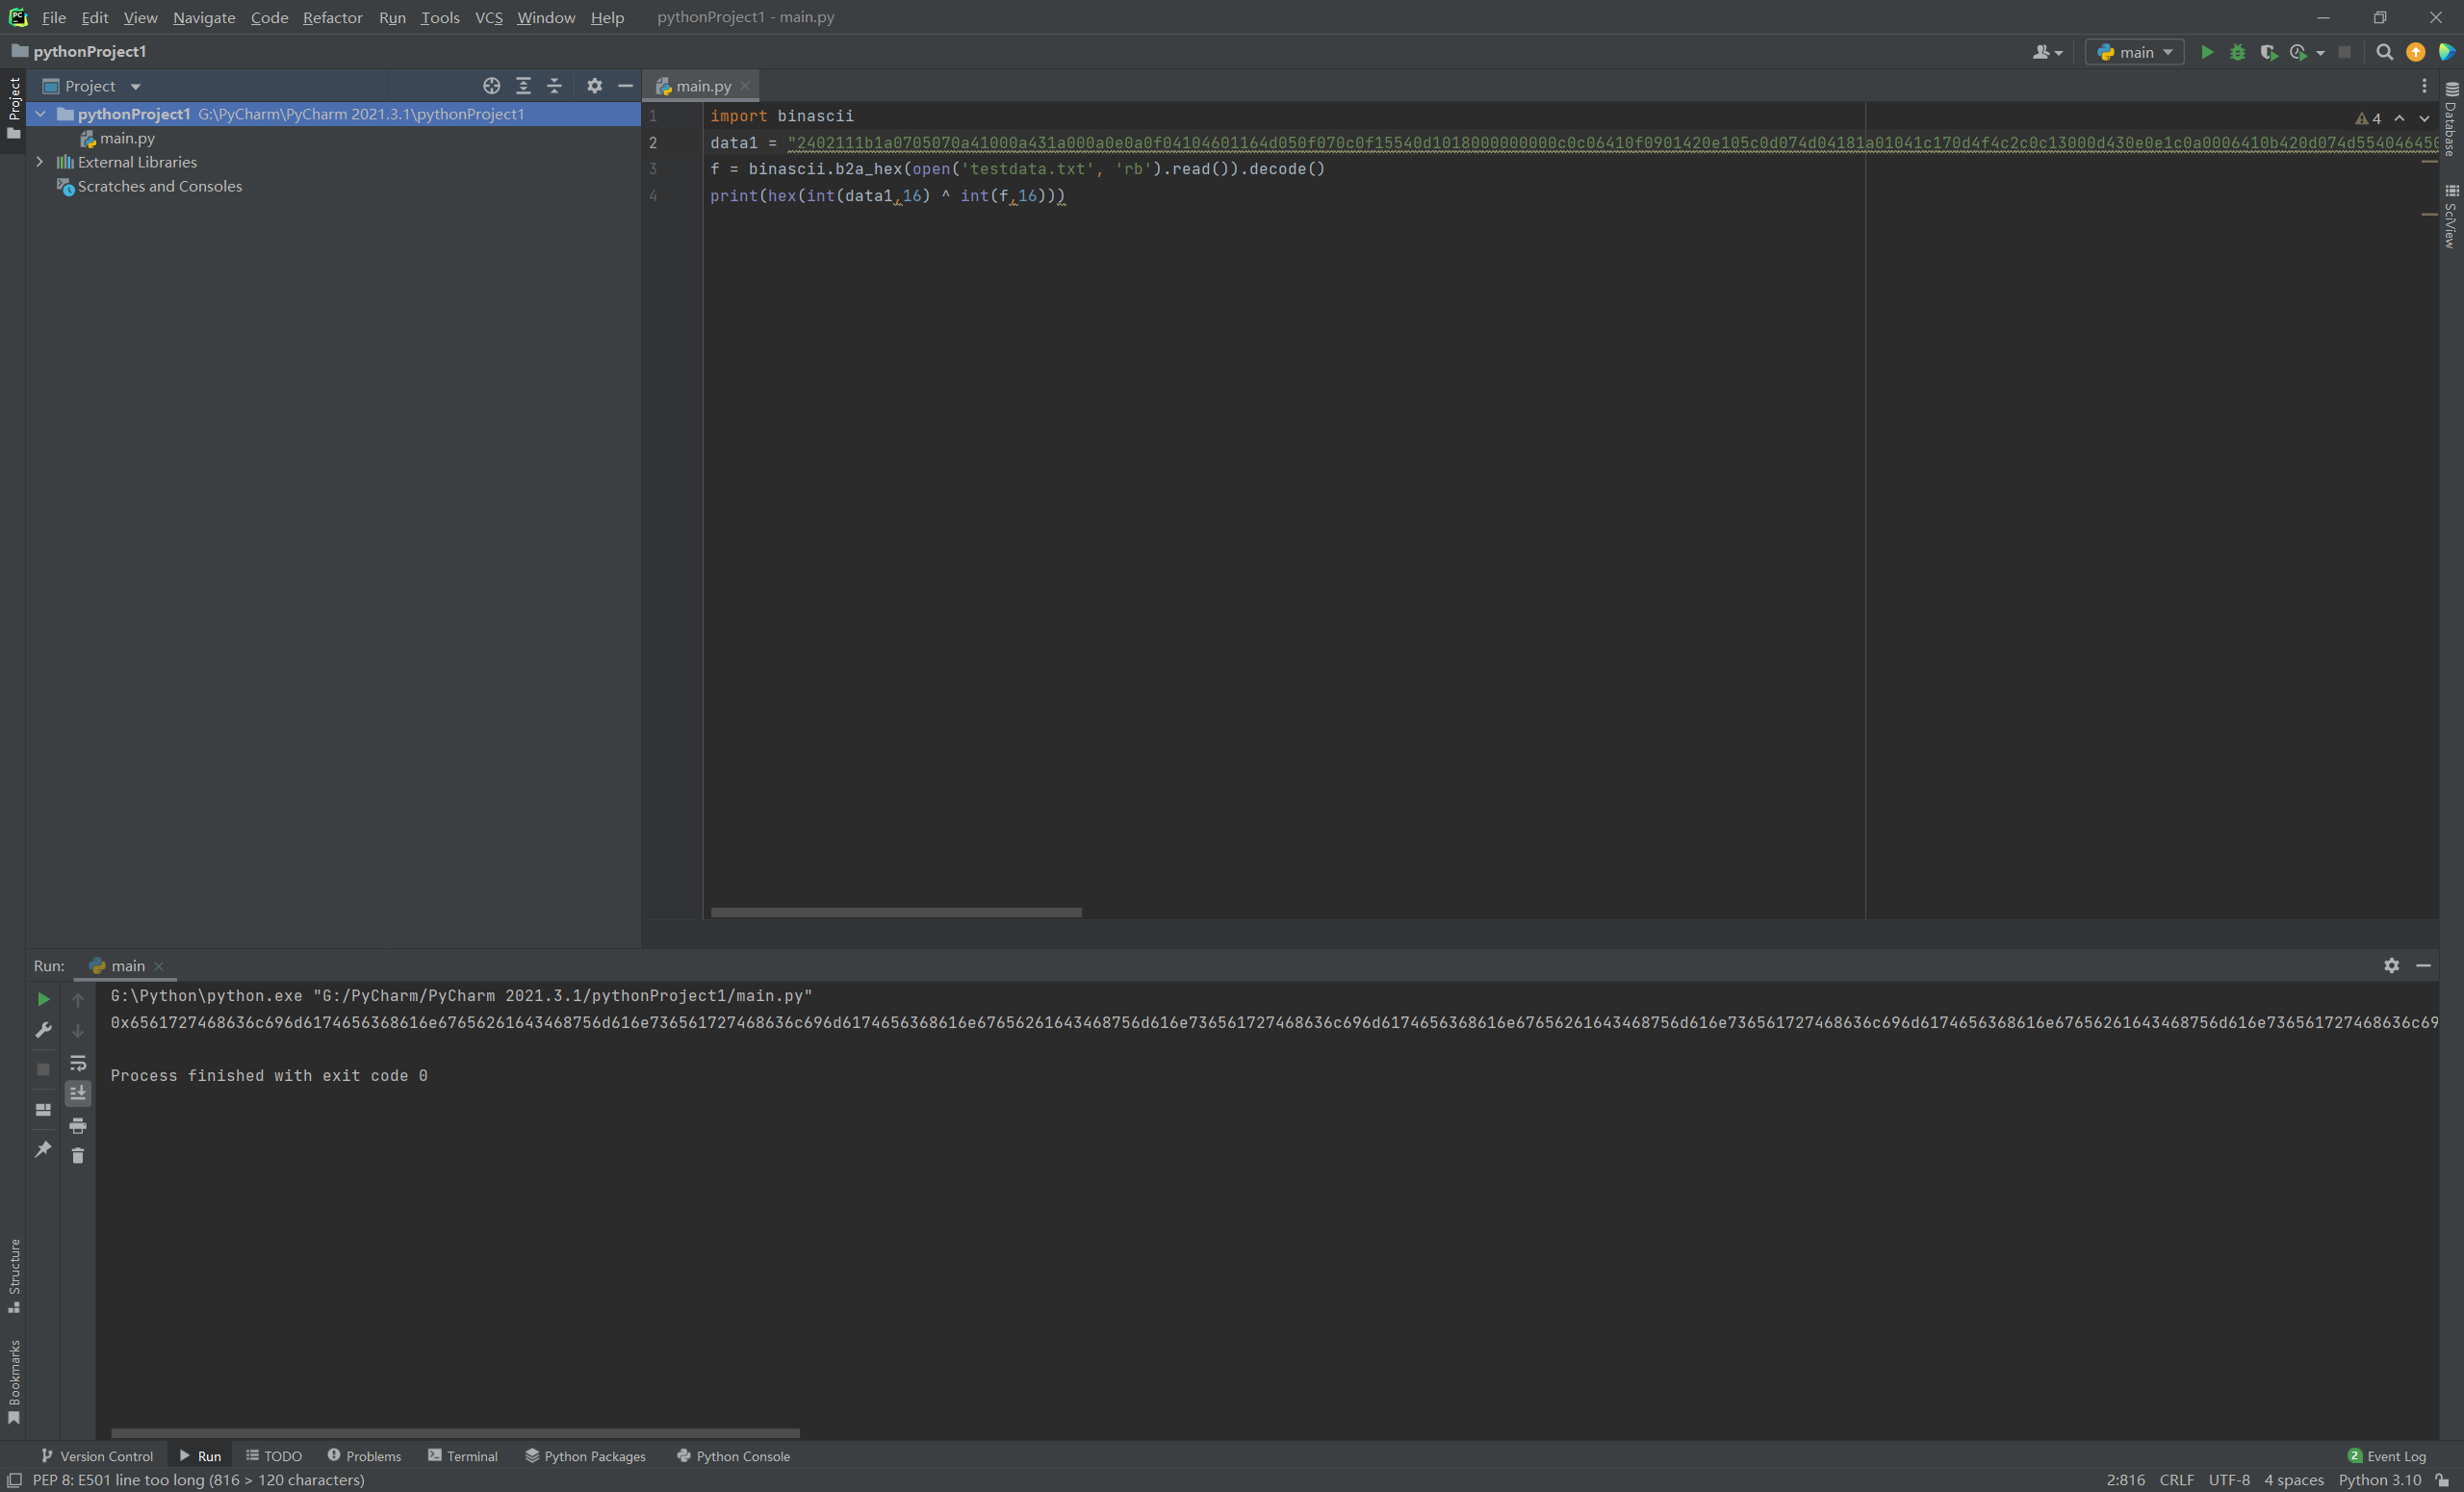Open the Refactor menu
Image resolution: width=2464 pixels, height=1492 pixels.
click(332, 17)
